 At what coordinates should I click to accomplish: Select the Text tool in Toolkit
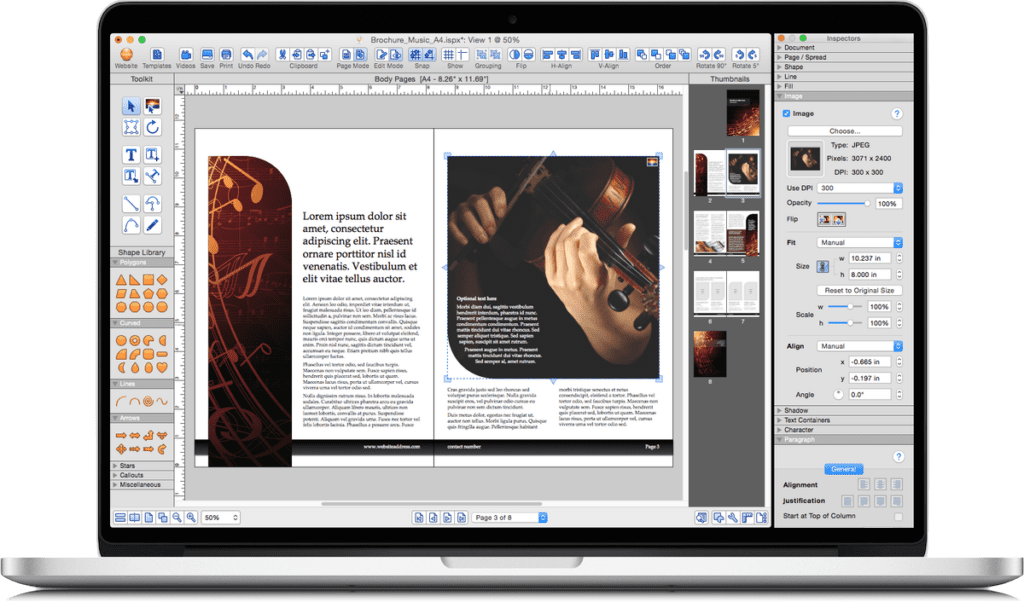click(x=130, y=154)
